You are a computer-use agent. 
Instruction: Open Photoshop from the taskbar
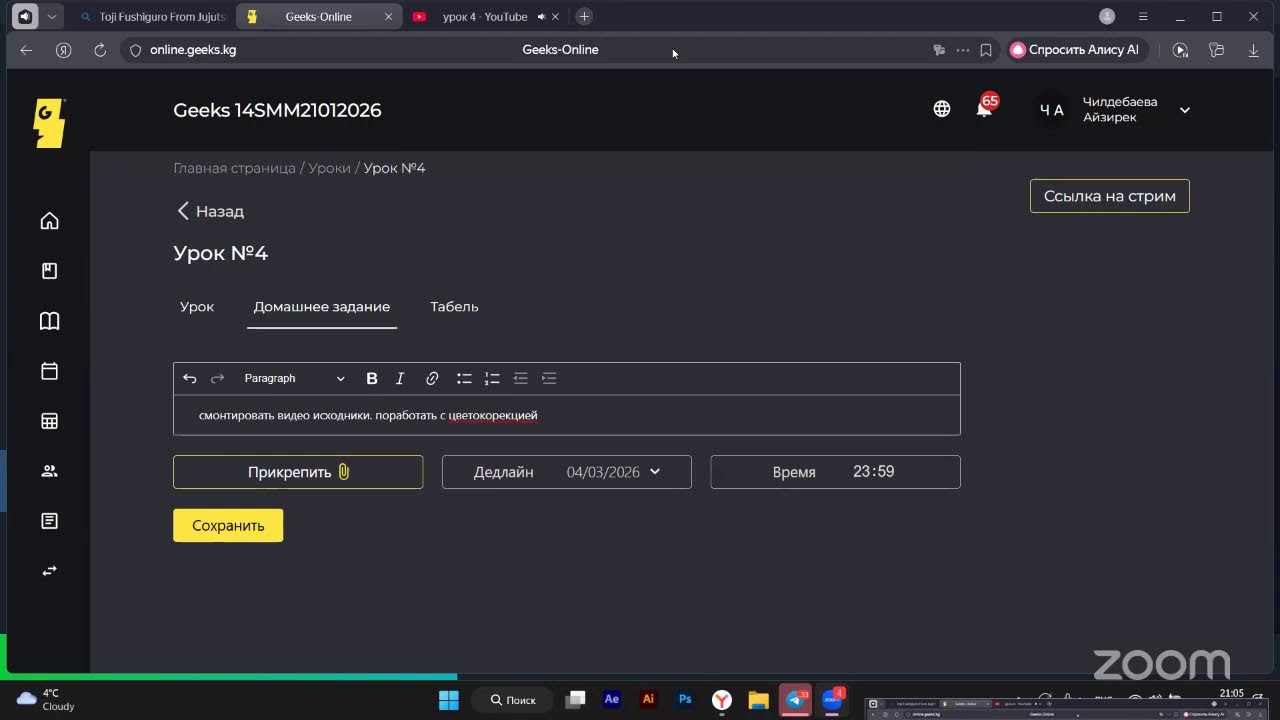coord(685,700)
